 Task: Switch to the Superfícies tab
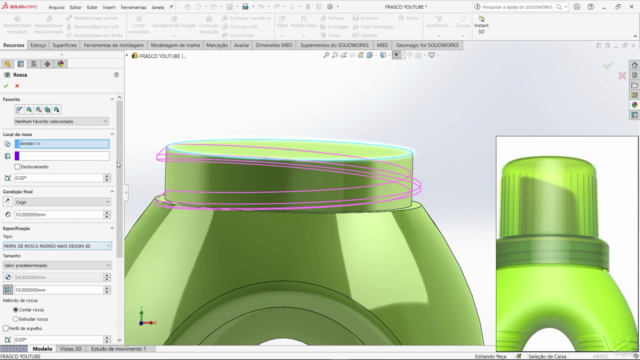[64, 45]
